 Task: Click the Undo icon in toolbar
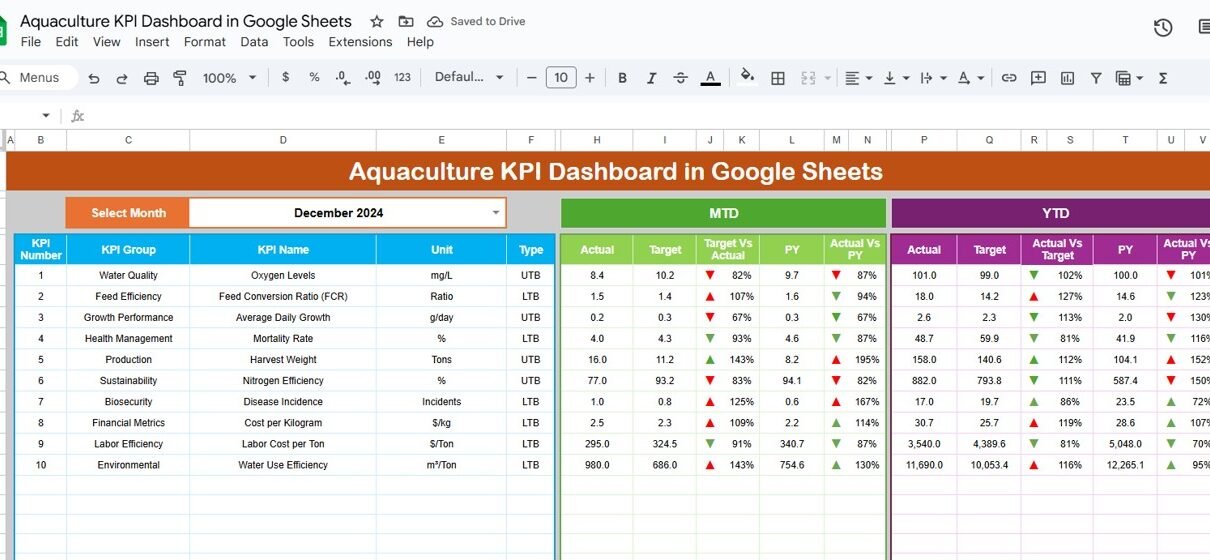[94, 78]
